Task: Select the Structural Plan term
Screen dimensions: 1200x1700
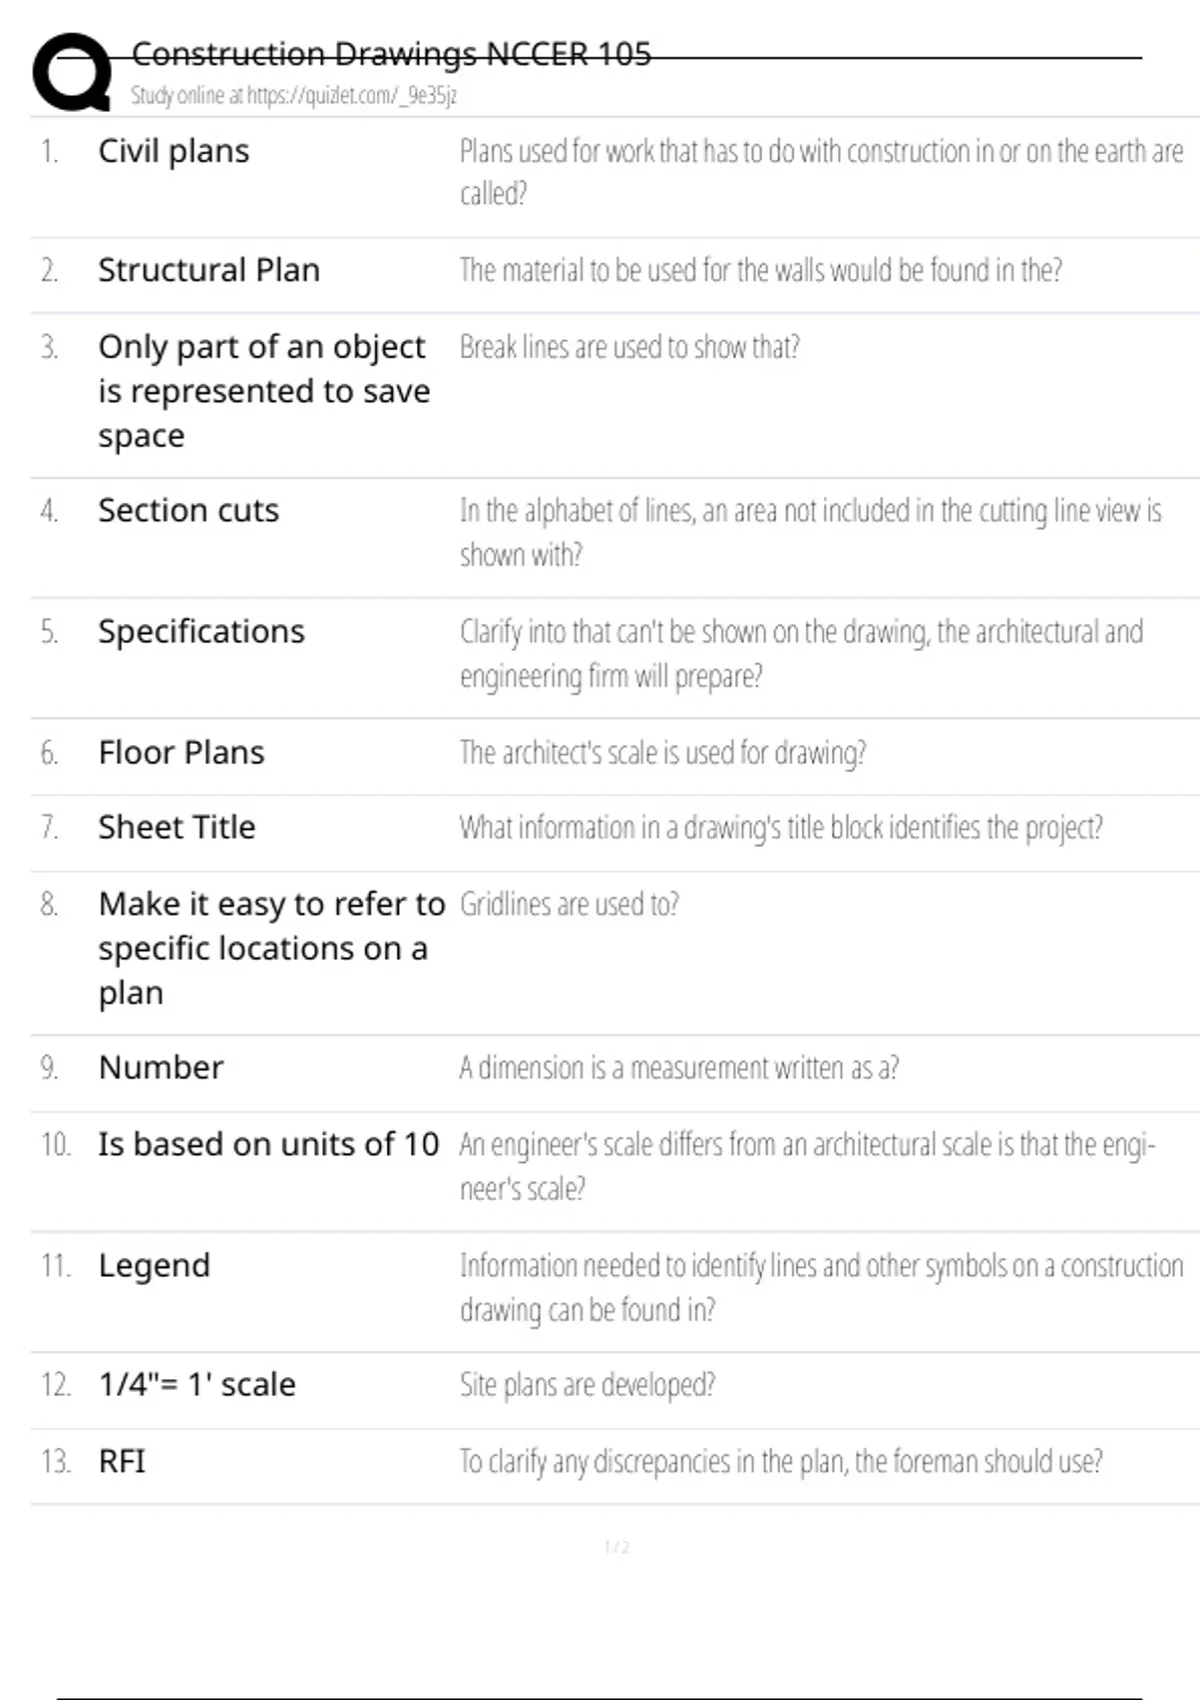Action: [208, 270]
